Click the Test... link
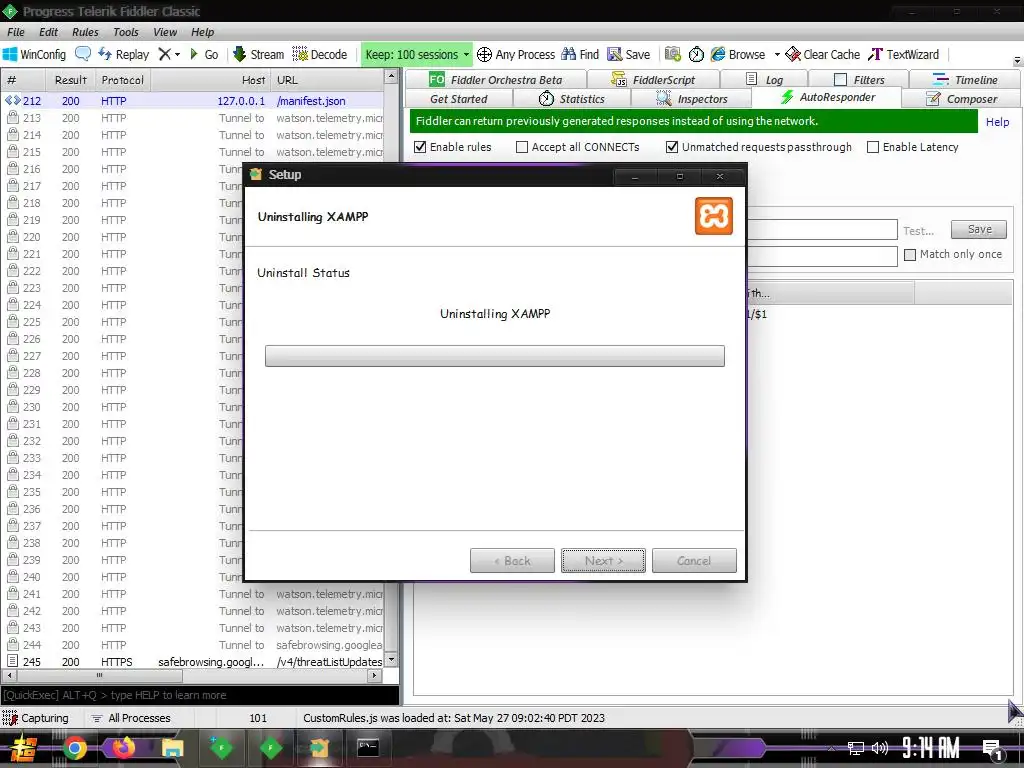1024x768 pixels. click(918, 231)
